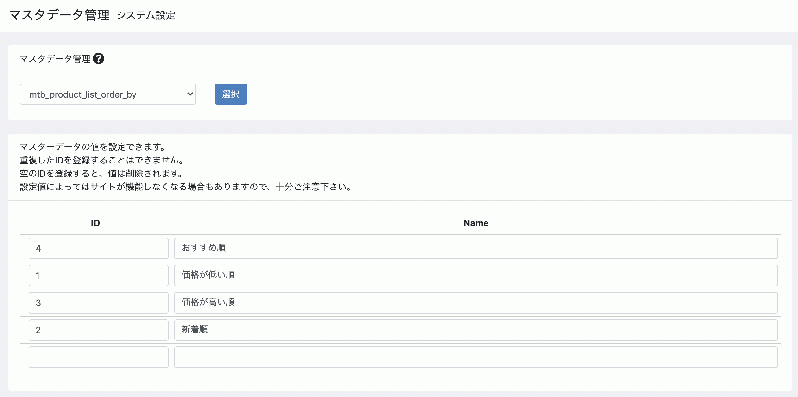Image resolution: width=798 pixels, height=397 pixels.
Task: Click the line 空のIDを登録すると、値は削除されます。
Action: 100,174
